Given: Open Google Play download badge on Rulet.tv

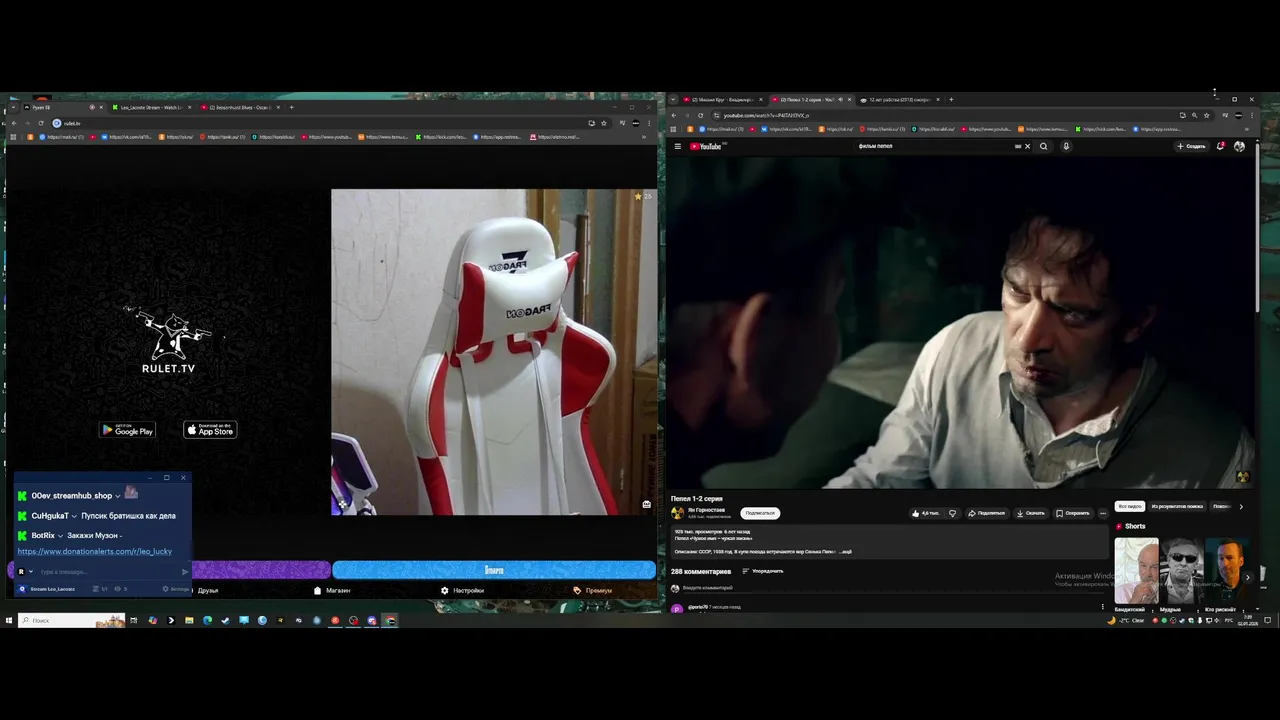Looking at the screenshot, I should (127, 430).
